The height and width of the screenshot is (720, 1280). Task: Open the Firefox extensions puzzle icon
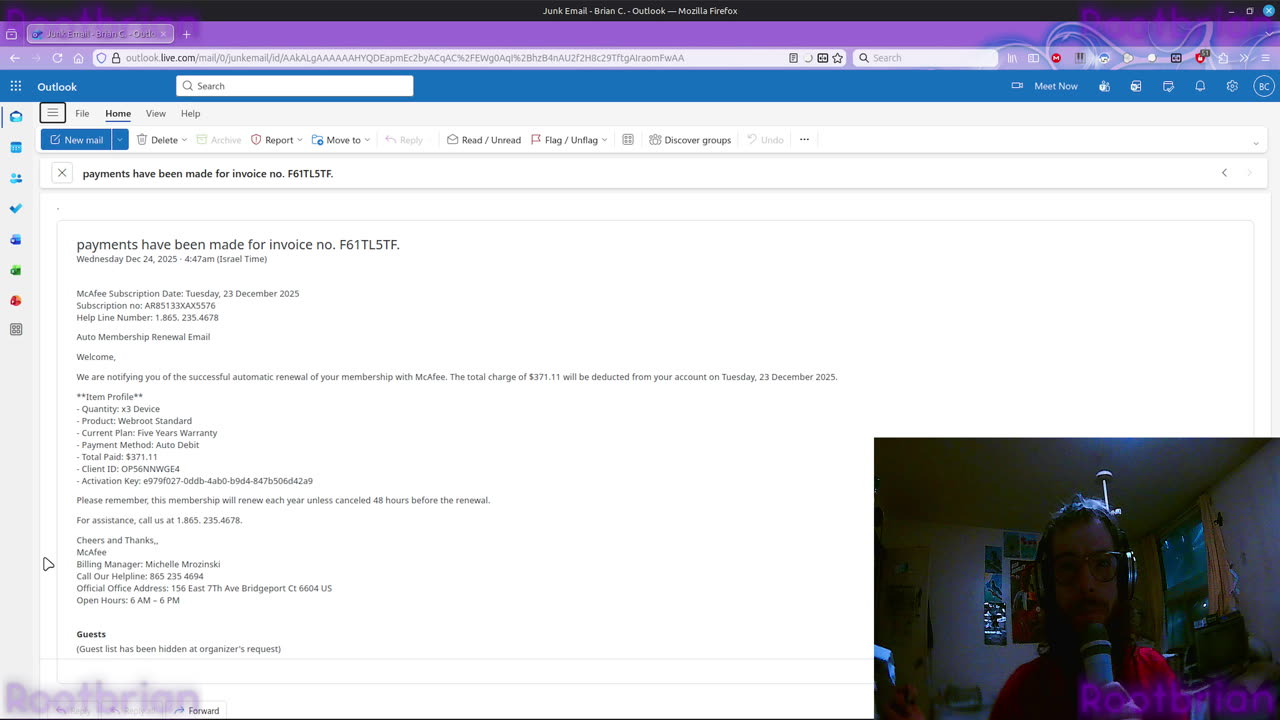1222,58
